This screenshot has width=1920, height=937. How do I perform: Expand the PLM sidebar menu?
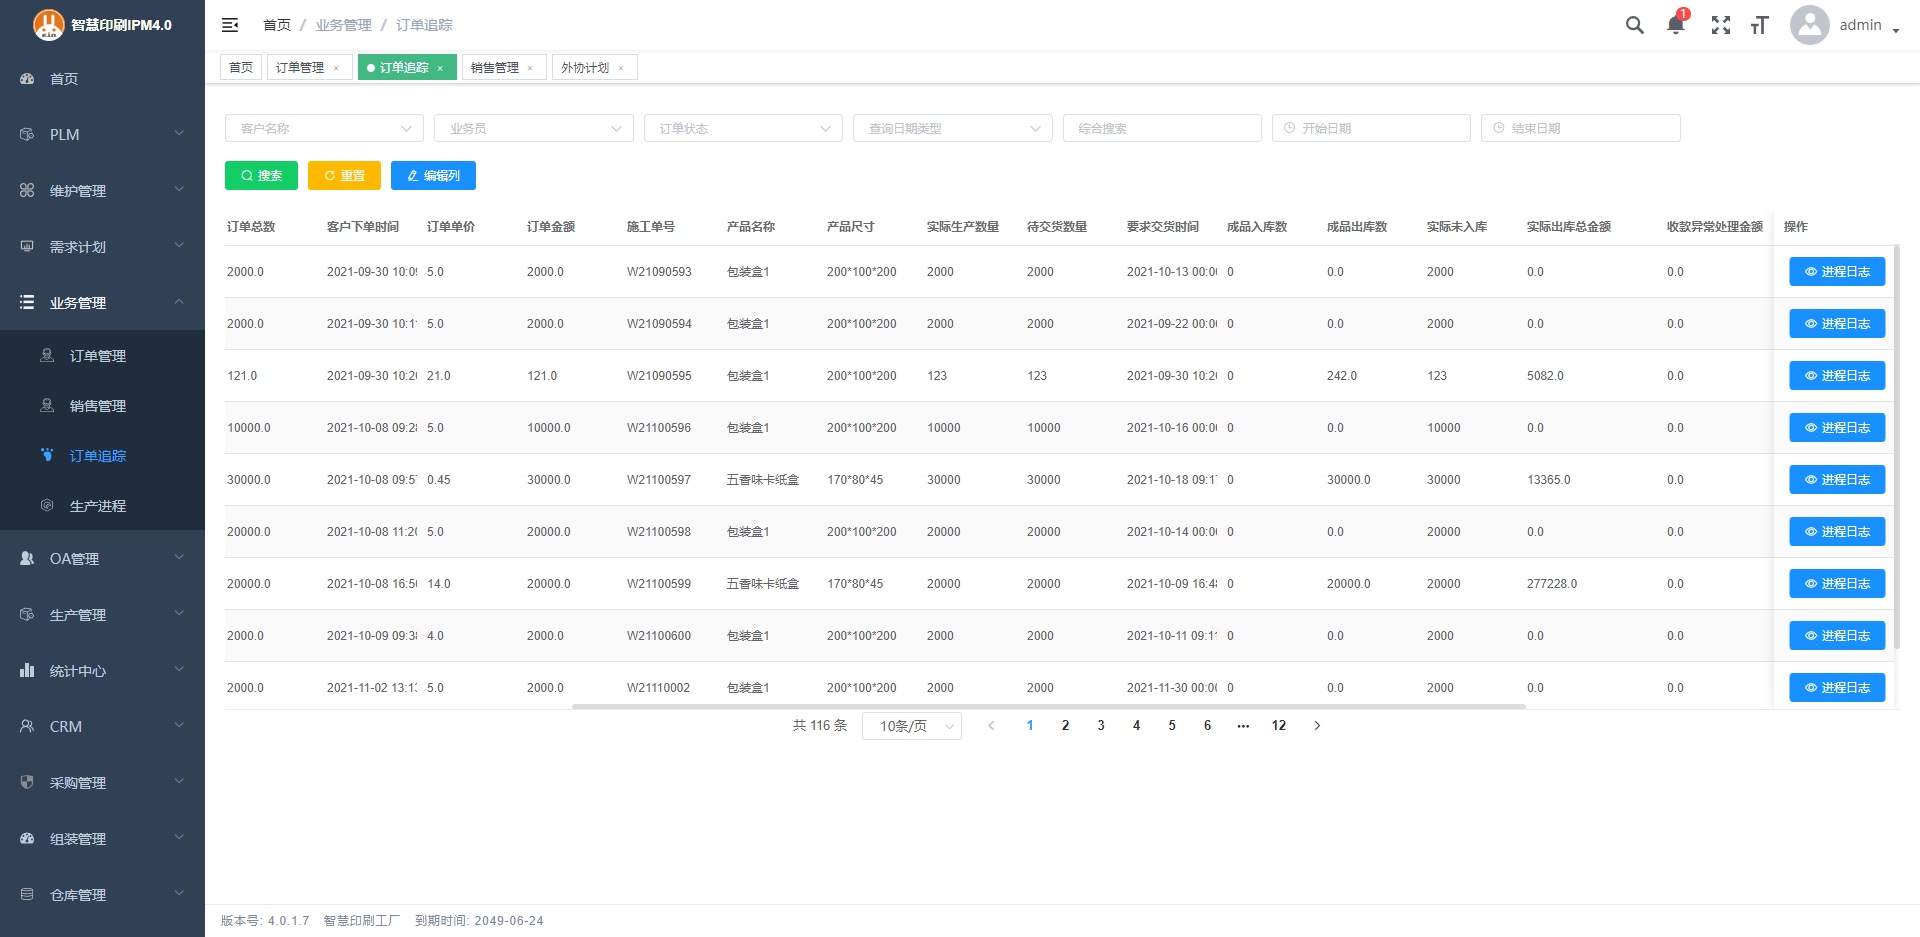(102, 134)
